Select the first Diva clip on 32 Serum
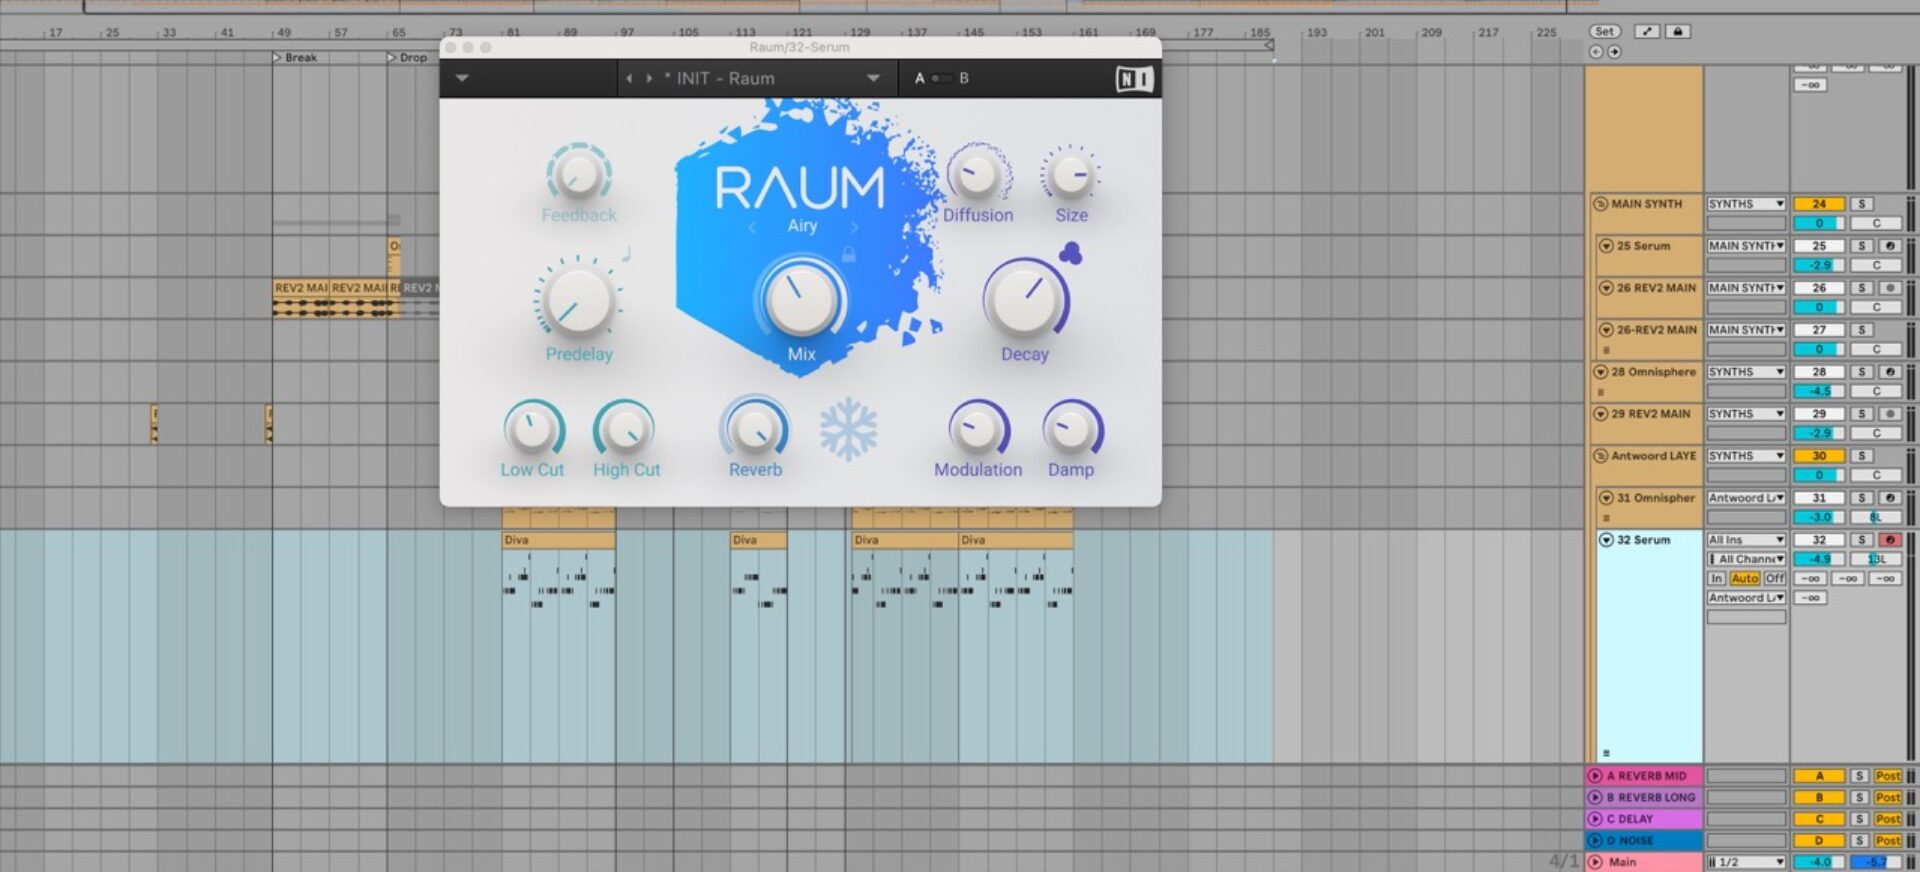This screenshot has height=872, width=1920. pos(558,540)
